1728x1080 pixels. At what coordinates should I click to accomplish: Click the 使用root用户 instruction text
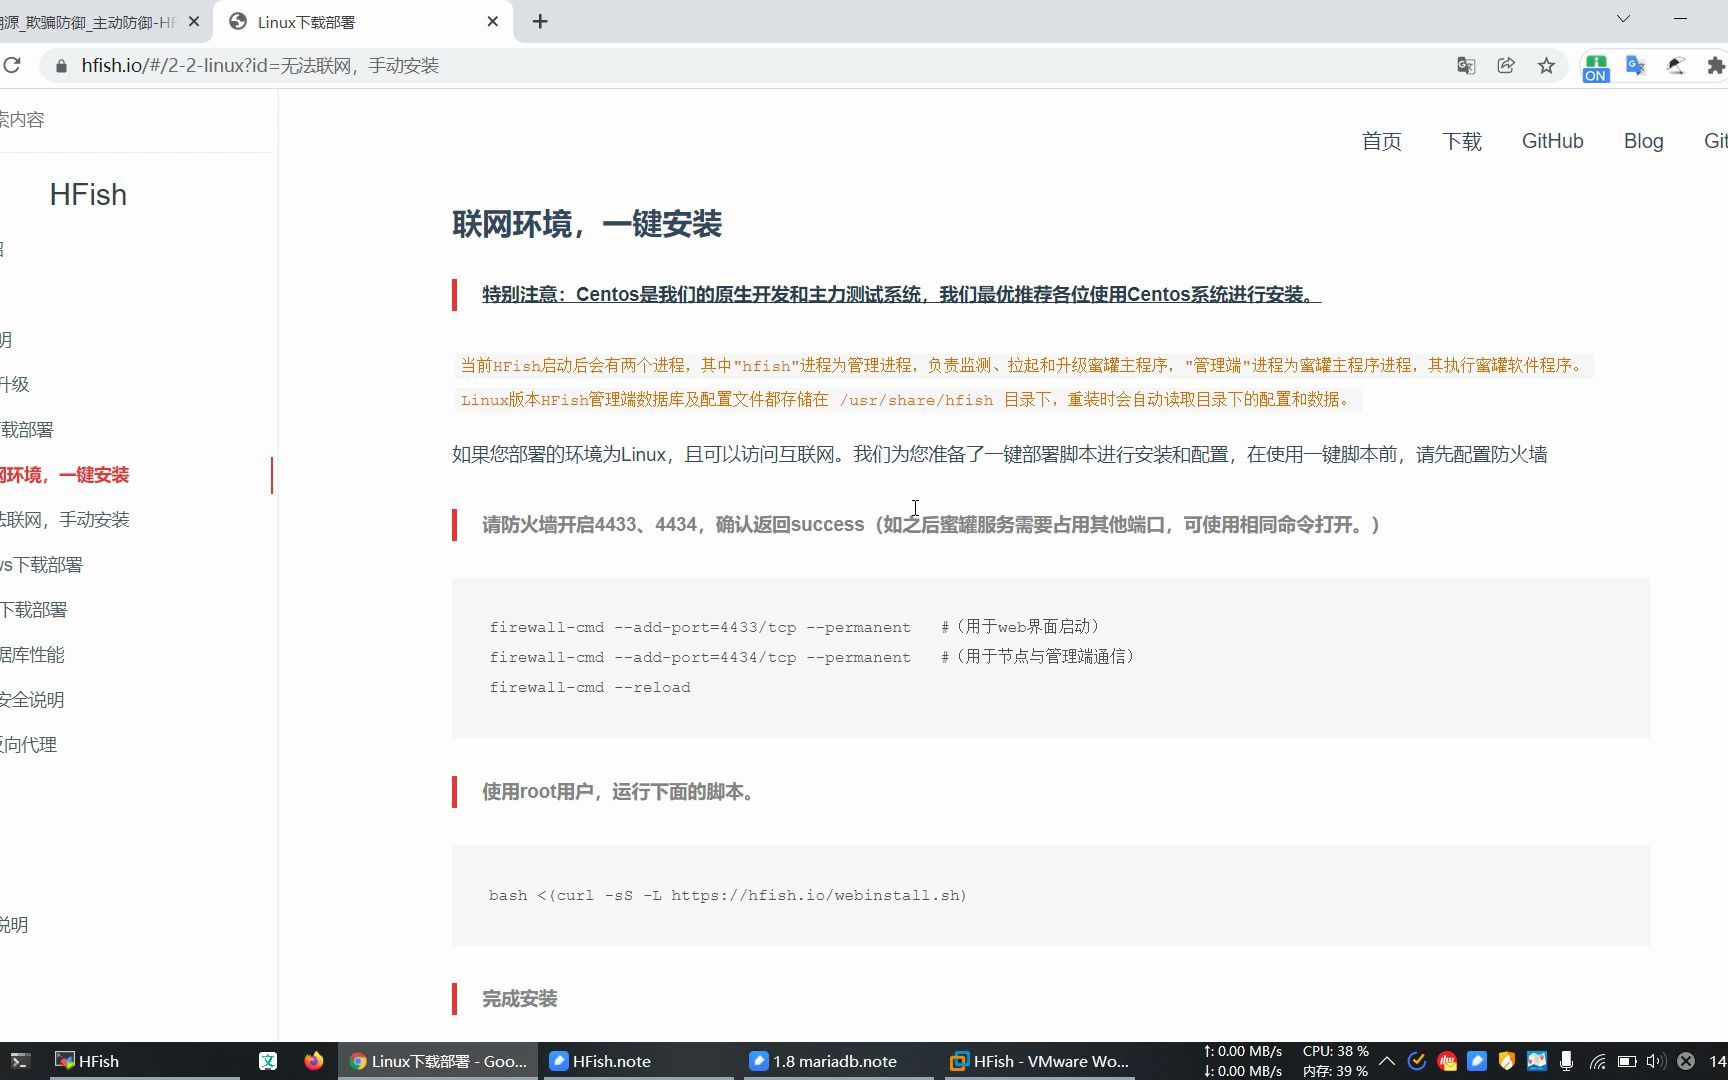click(x=620, y=792)
